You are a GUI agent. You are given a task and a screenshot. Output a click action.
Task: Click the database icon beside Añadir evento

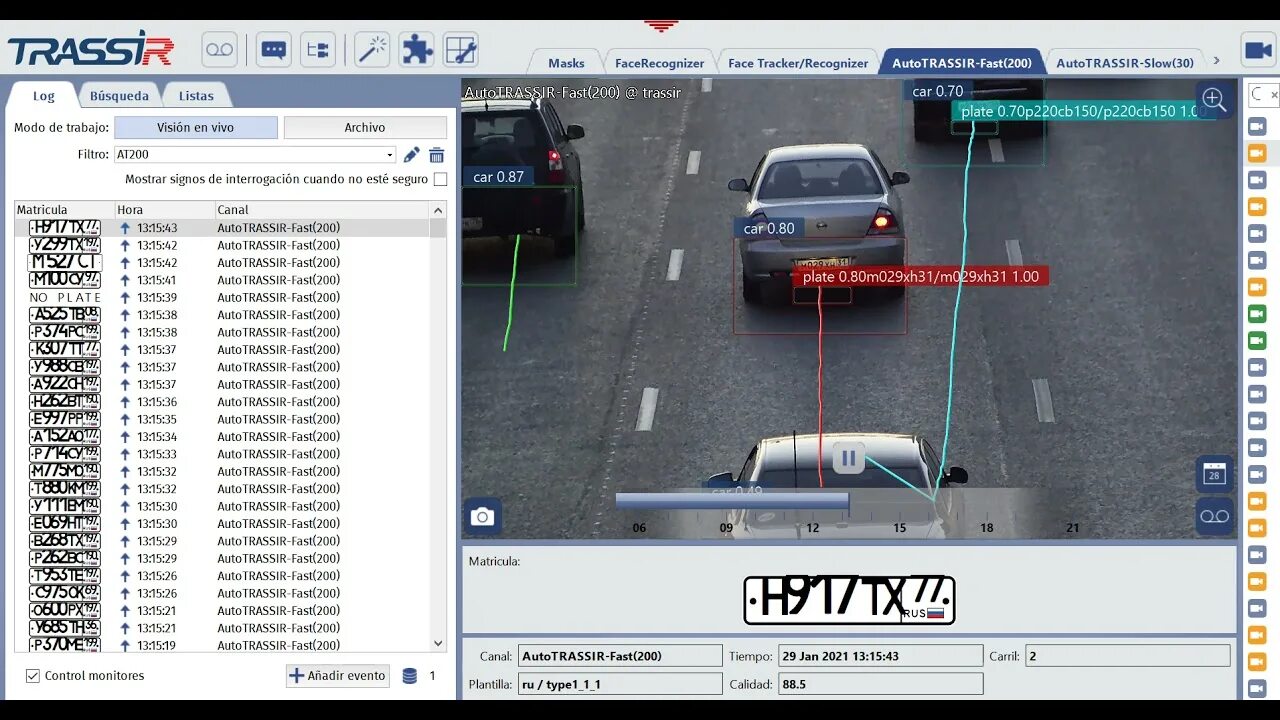click(409, 676)
